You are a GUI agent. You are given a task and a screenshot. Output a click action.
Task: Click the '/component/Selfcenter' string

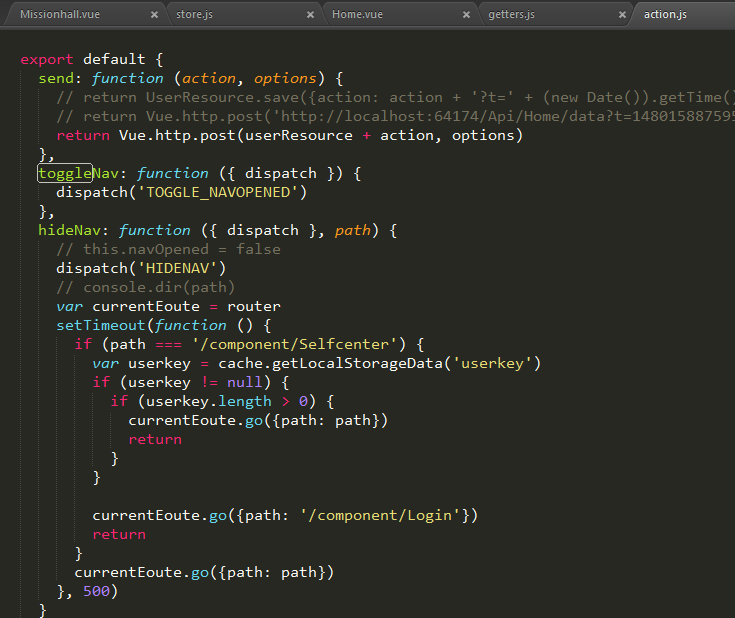pos(294,345)
